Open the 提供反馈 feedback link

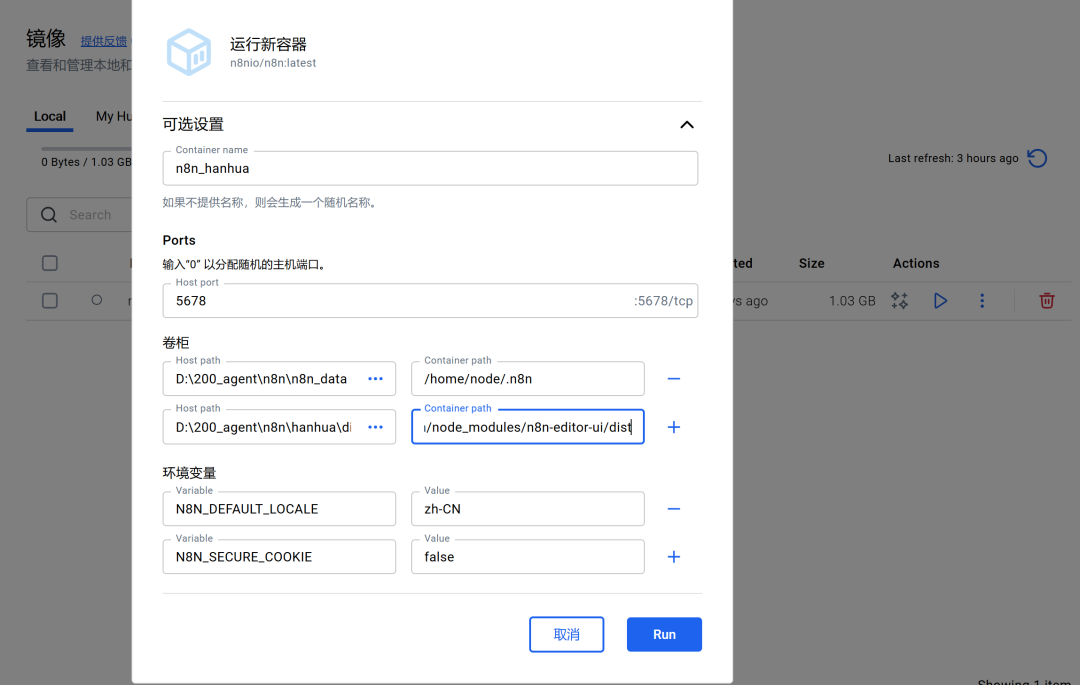[x=104, y=41]
